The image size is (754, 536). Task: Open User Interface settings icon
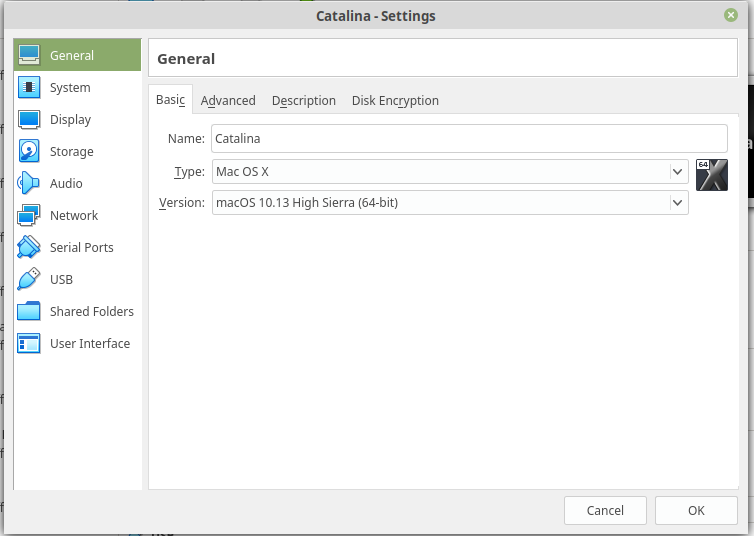[x=29, y=344]
